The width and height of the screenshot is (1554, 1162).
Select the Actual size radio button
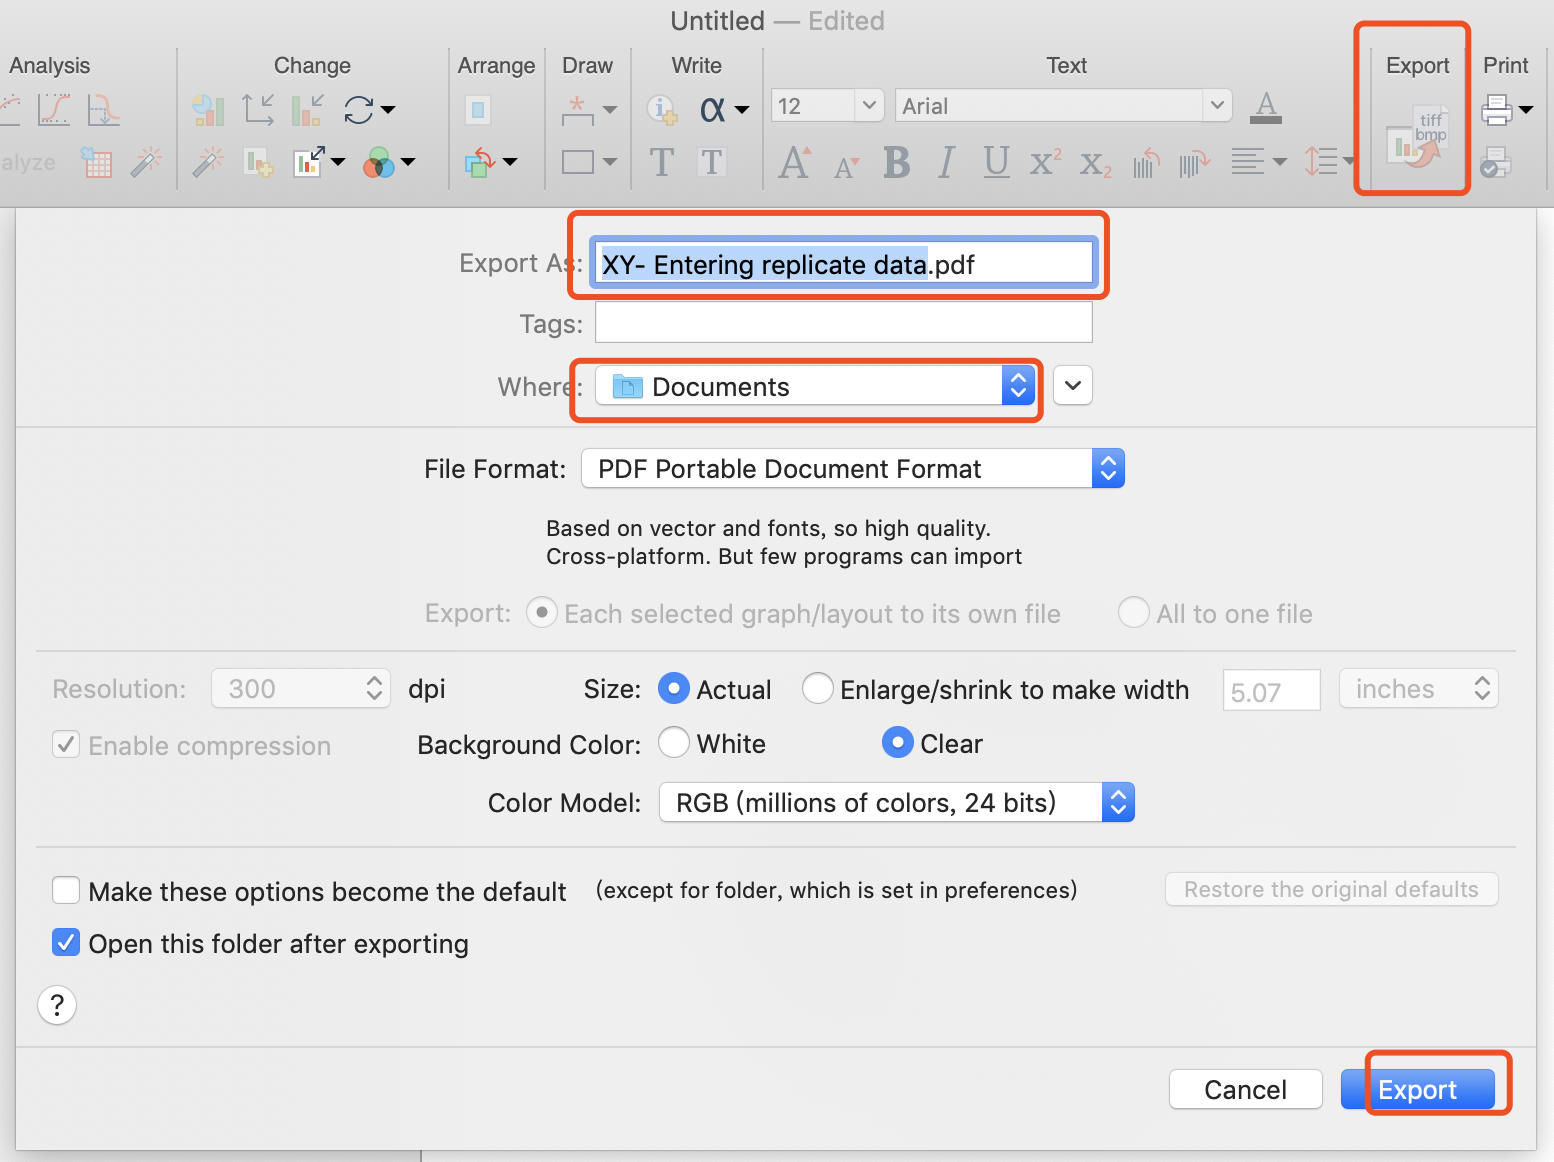click(x=674, y=689)
